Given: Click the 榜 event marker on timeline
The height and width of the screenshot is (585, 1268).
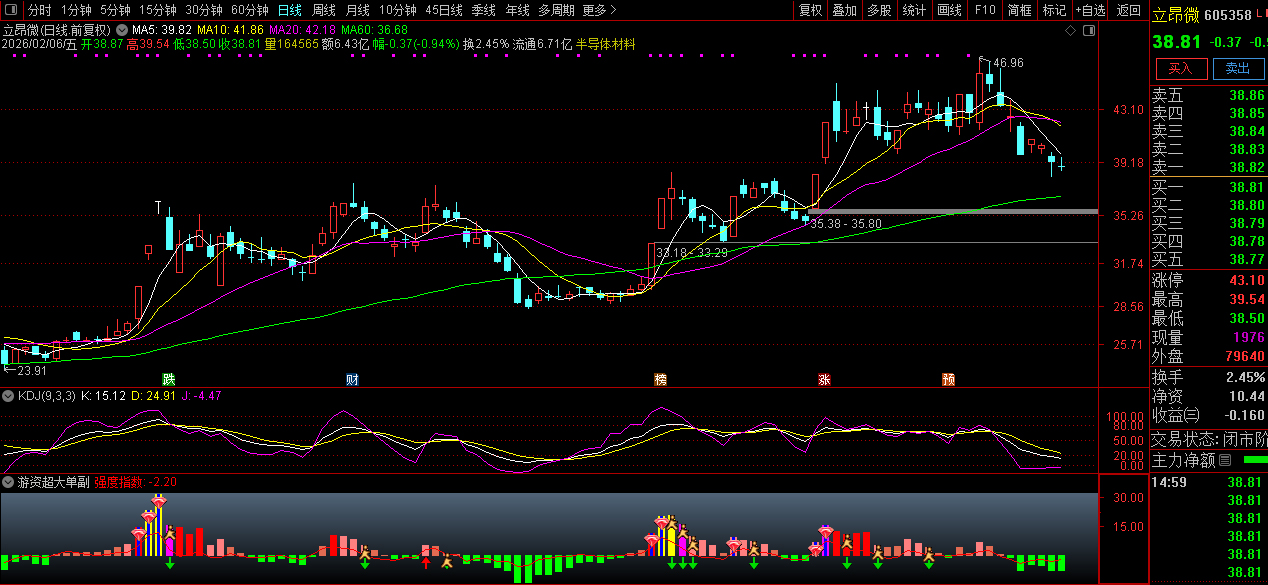Looking at the screenshot, I should (660, 379).
